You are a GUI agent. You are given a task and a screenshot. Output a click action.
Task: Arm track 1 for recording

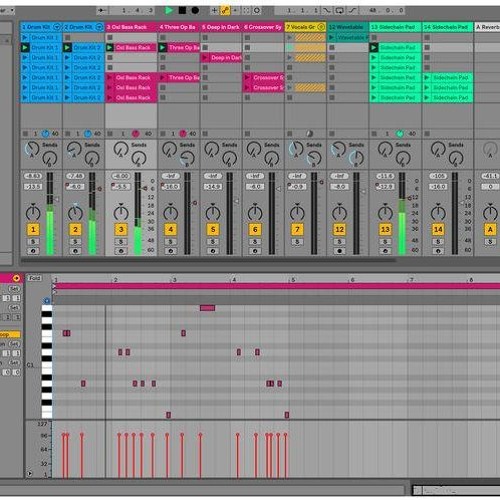[x=33, y=251]
